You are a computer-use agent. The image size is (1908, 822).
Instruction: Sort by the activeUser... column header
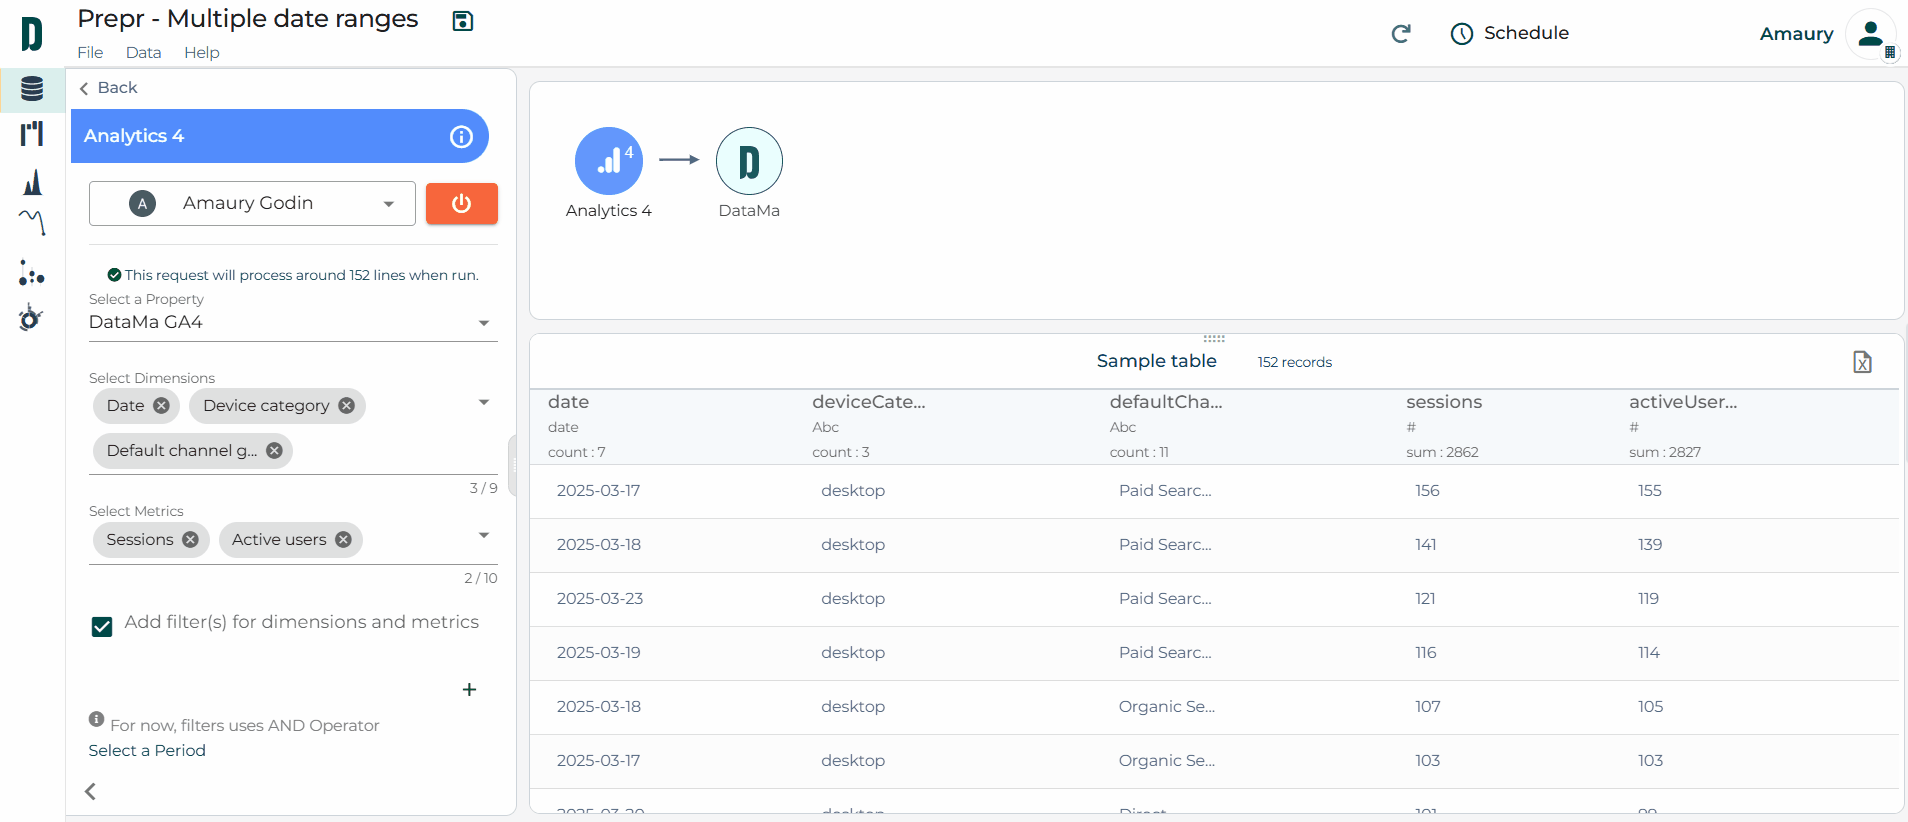coord(1683,402)
